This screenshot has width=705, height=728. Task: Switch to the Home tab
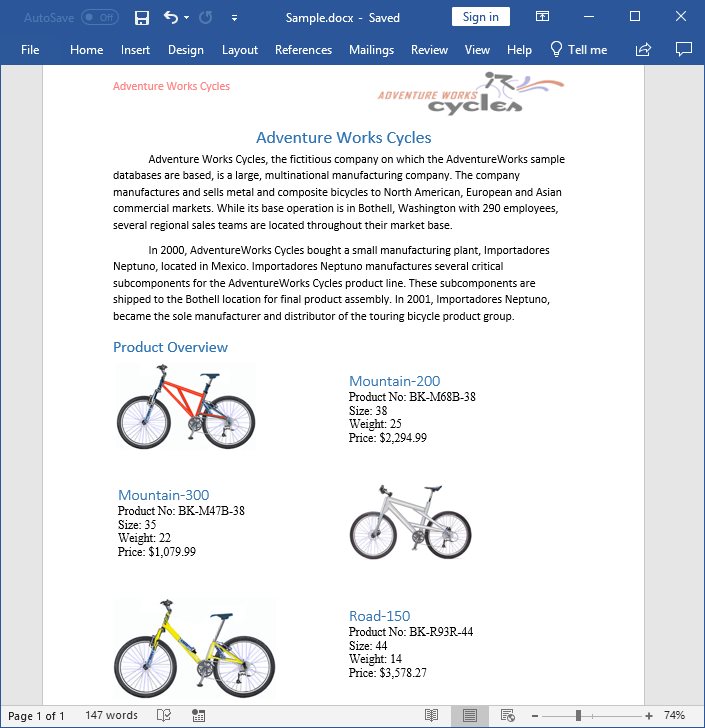(x=86, y=50)
